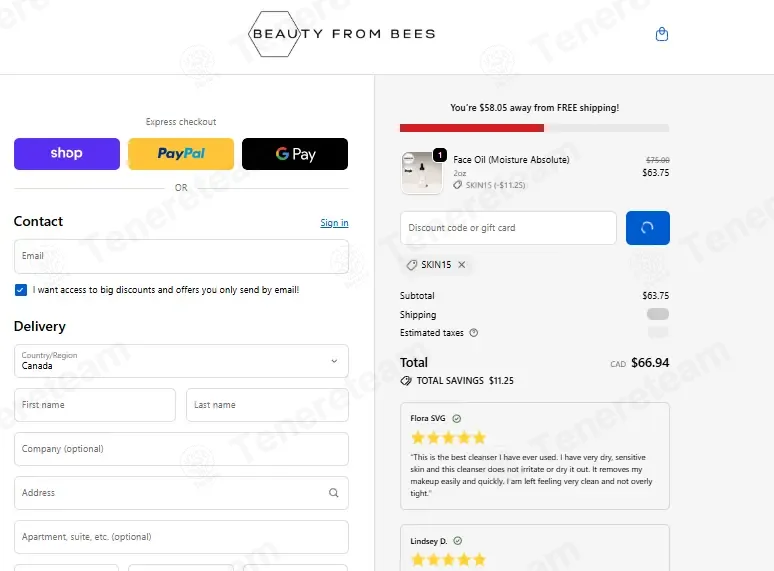The width and height of the screenshot is (774, 571).
Task: Focus the Email input field
Action: pos(181,257)
